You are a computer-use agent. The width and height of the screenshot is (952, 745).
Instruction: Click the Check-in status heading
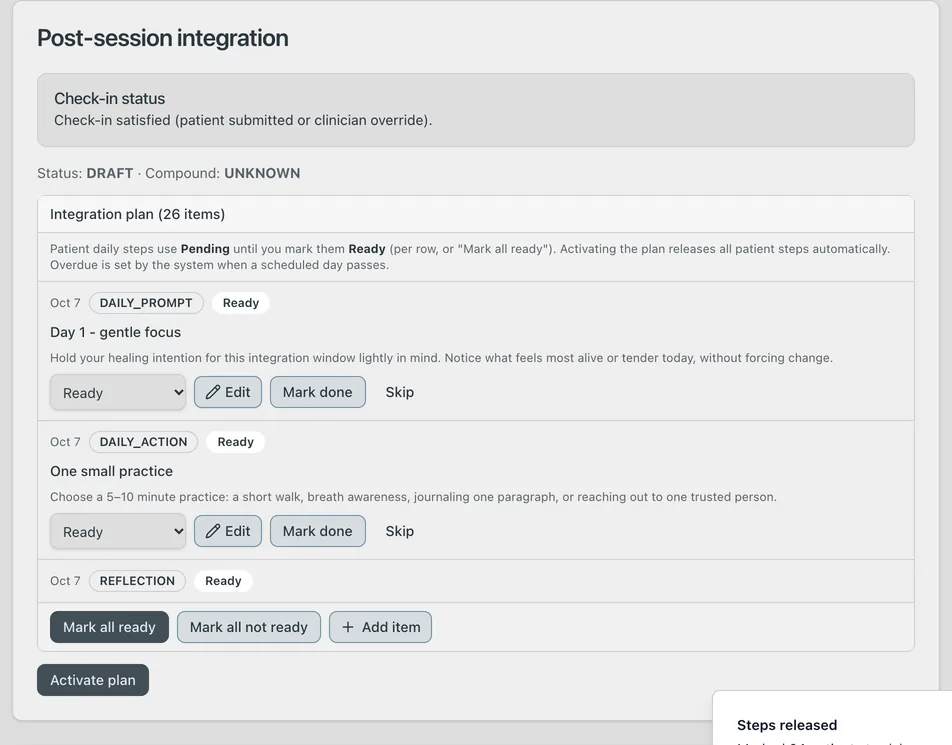point(109,98)
